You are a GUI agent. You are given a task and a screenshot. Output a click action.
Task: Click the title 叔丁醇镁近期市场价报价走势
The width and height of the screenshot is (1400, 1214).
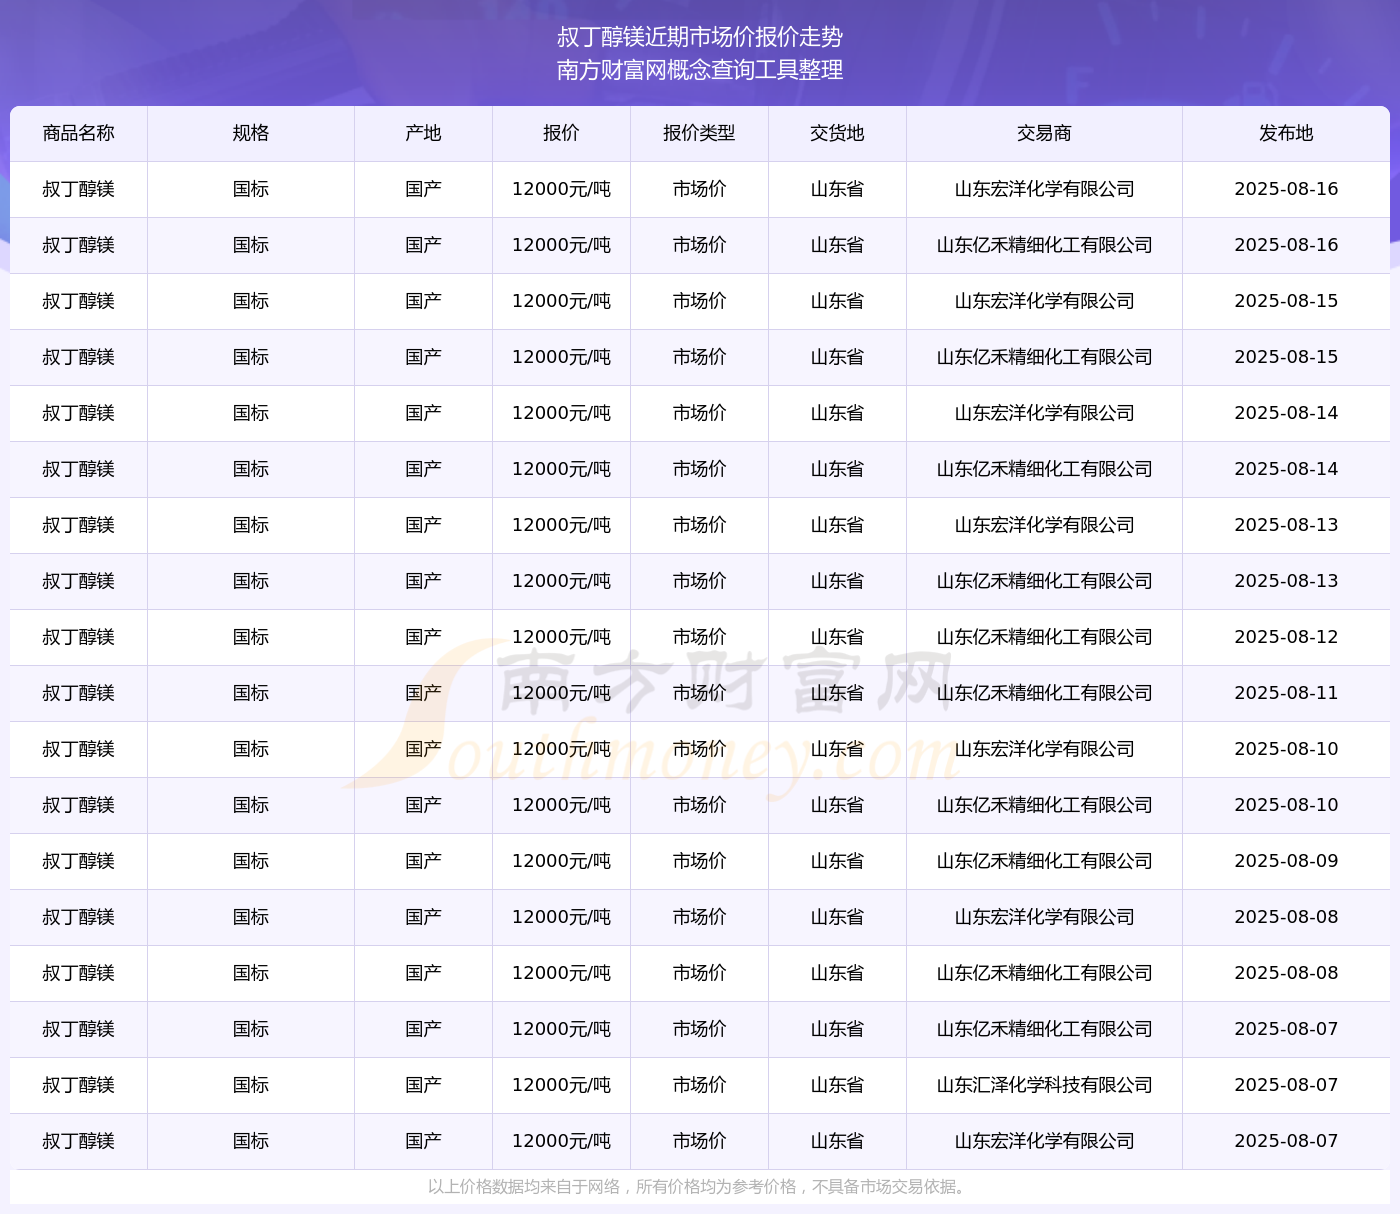pos(700,37)
